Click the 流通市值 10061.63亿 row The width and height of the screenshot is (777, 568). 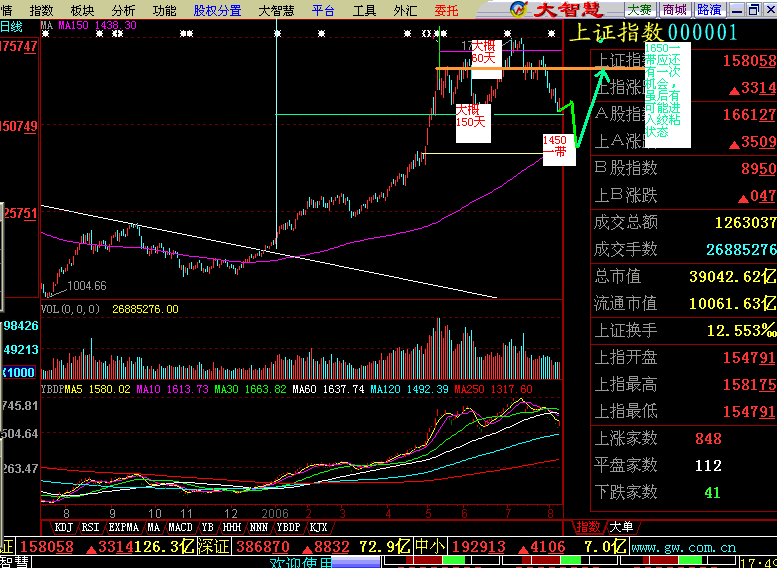684,303
